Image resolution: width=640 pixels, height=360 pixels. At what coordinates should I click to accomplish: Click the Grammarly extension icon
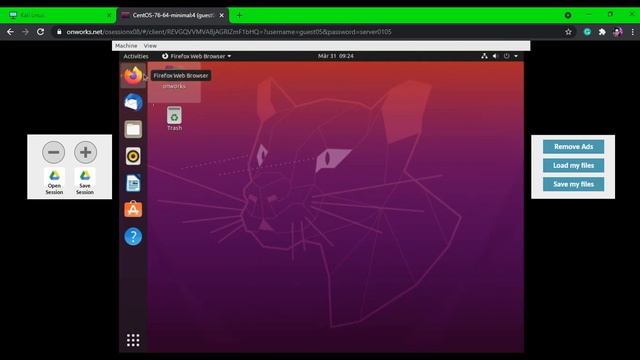coord(587,32)
